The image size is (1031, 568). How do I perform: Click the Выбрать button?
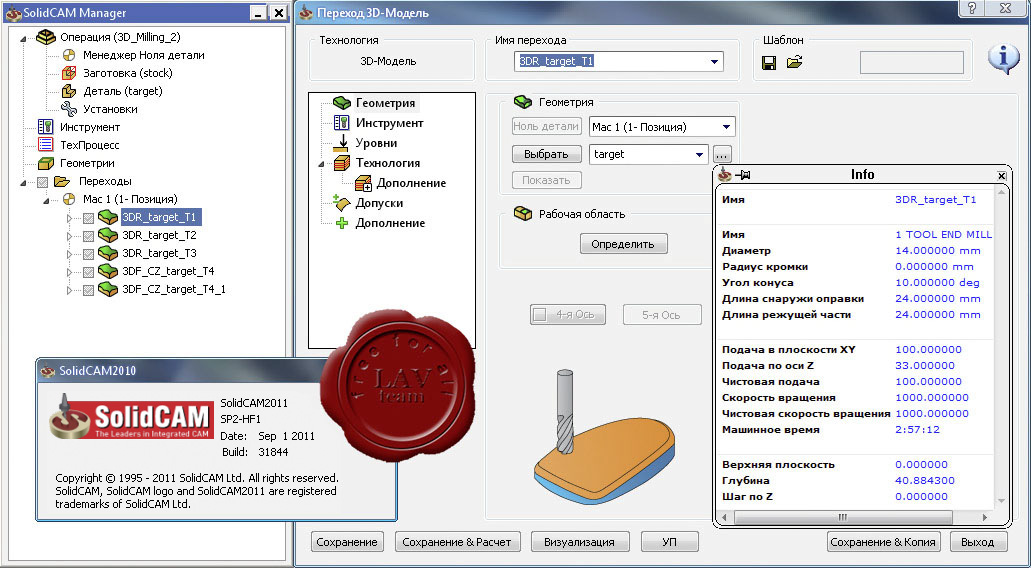pyautogui.click(x=546, y=154)
